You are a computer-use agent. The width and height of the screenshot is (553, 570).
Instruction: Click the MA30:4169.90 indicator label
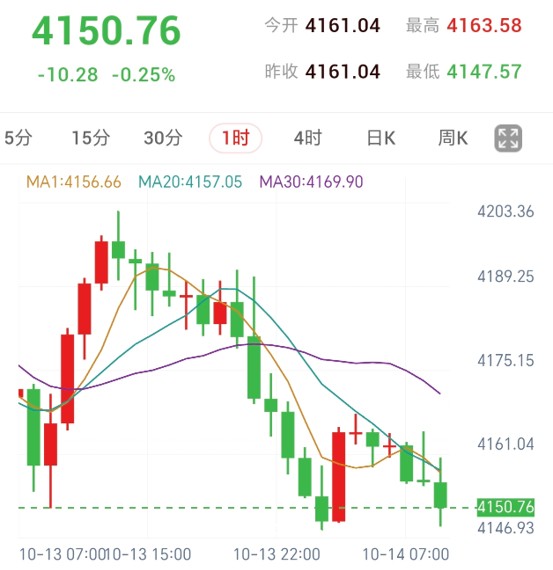point(311,182)
